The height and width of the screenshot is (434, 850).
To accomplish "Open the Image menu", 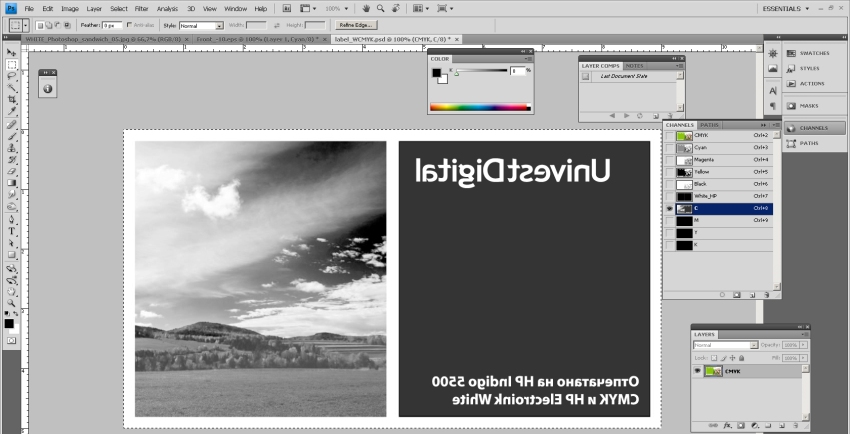I will pos(69,9).
